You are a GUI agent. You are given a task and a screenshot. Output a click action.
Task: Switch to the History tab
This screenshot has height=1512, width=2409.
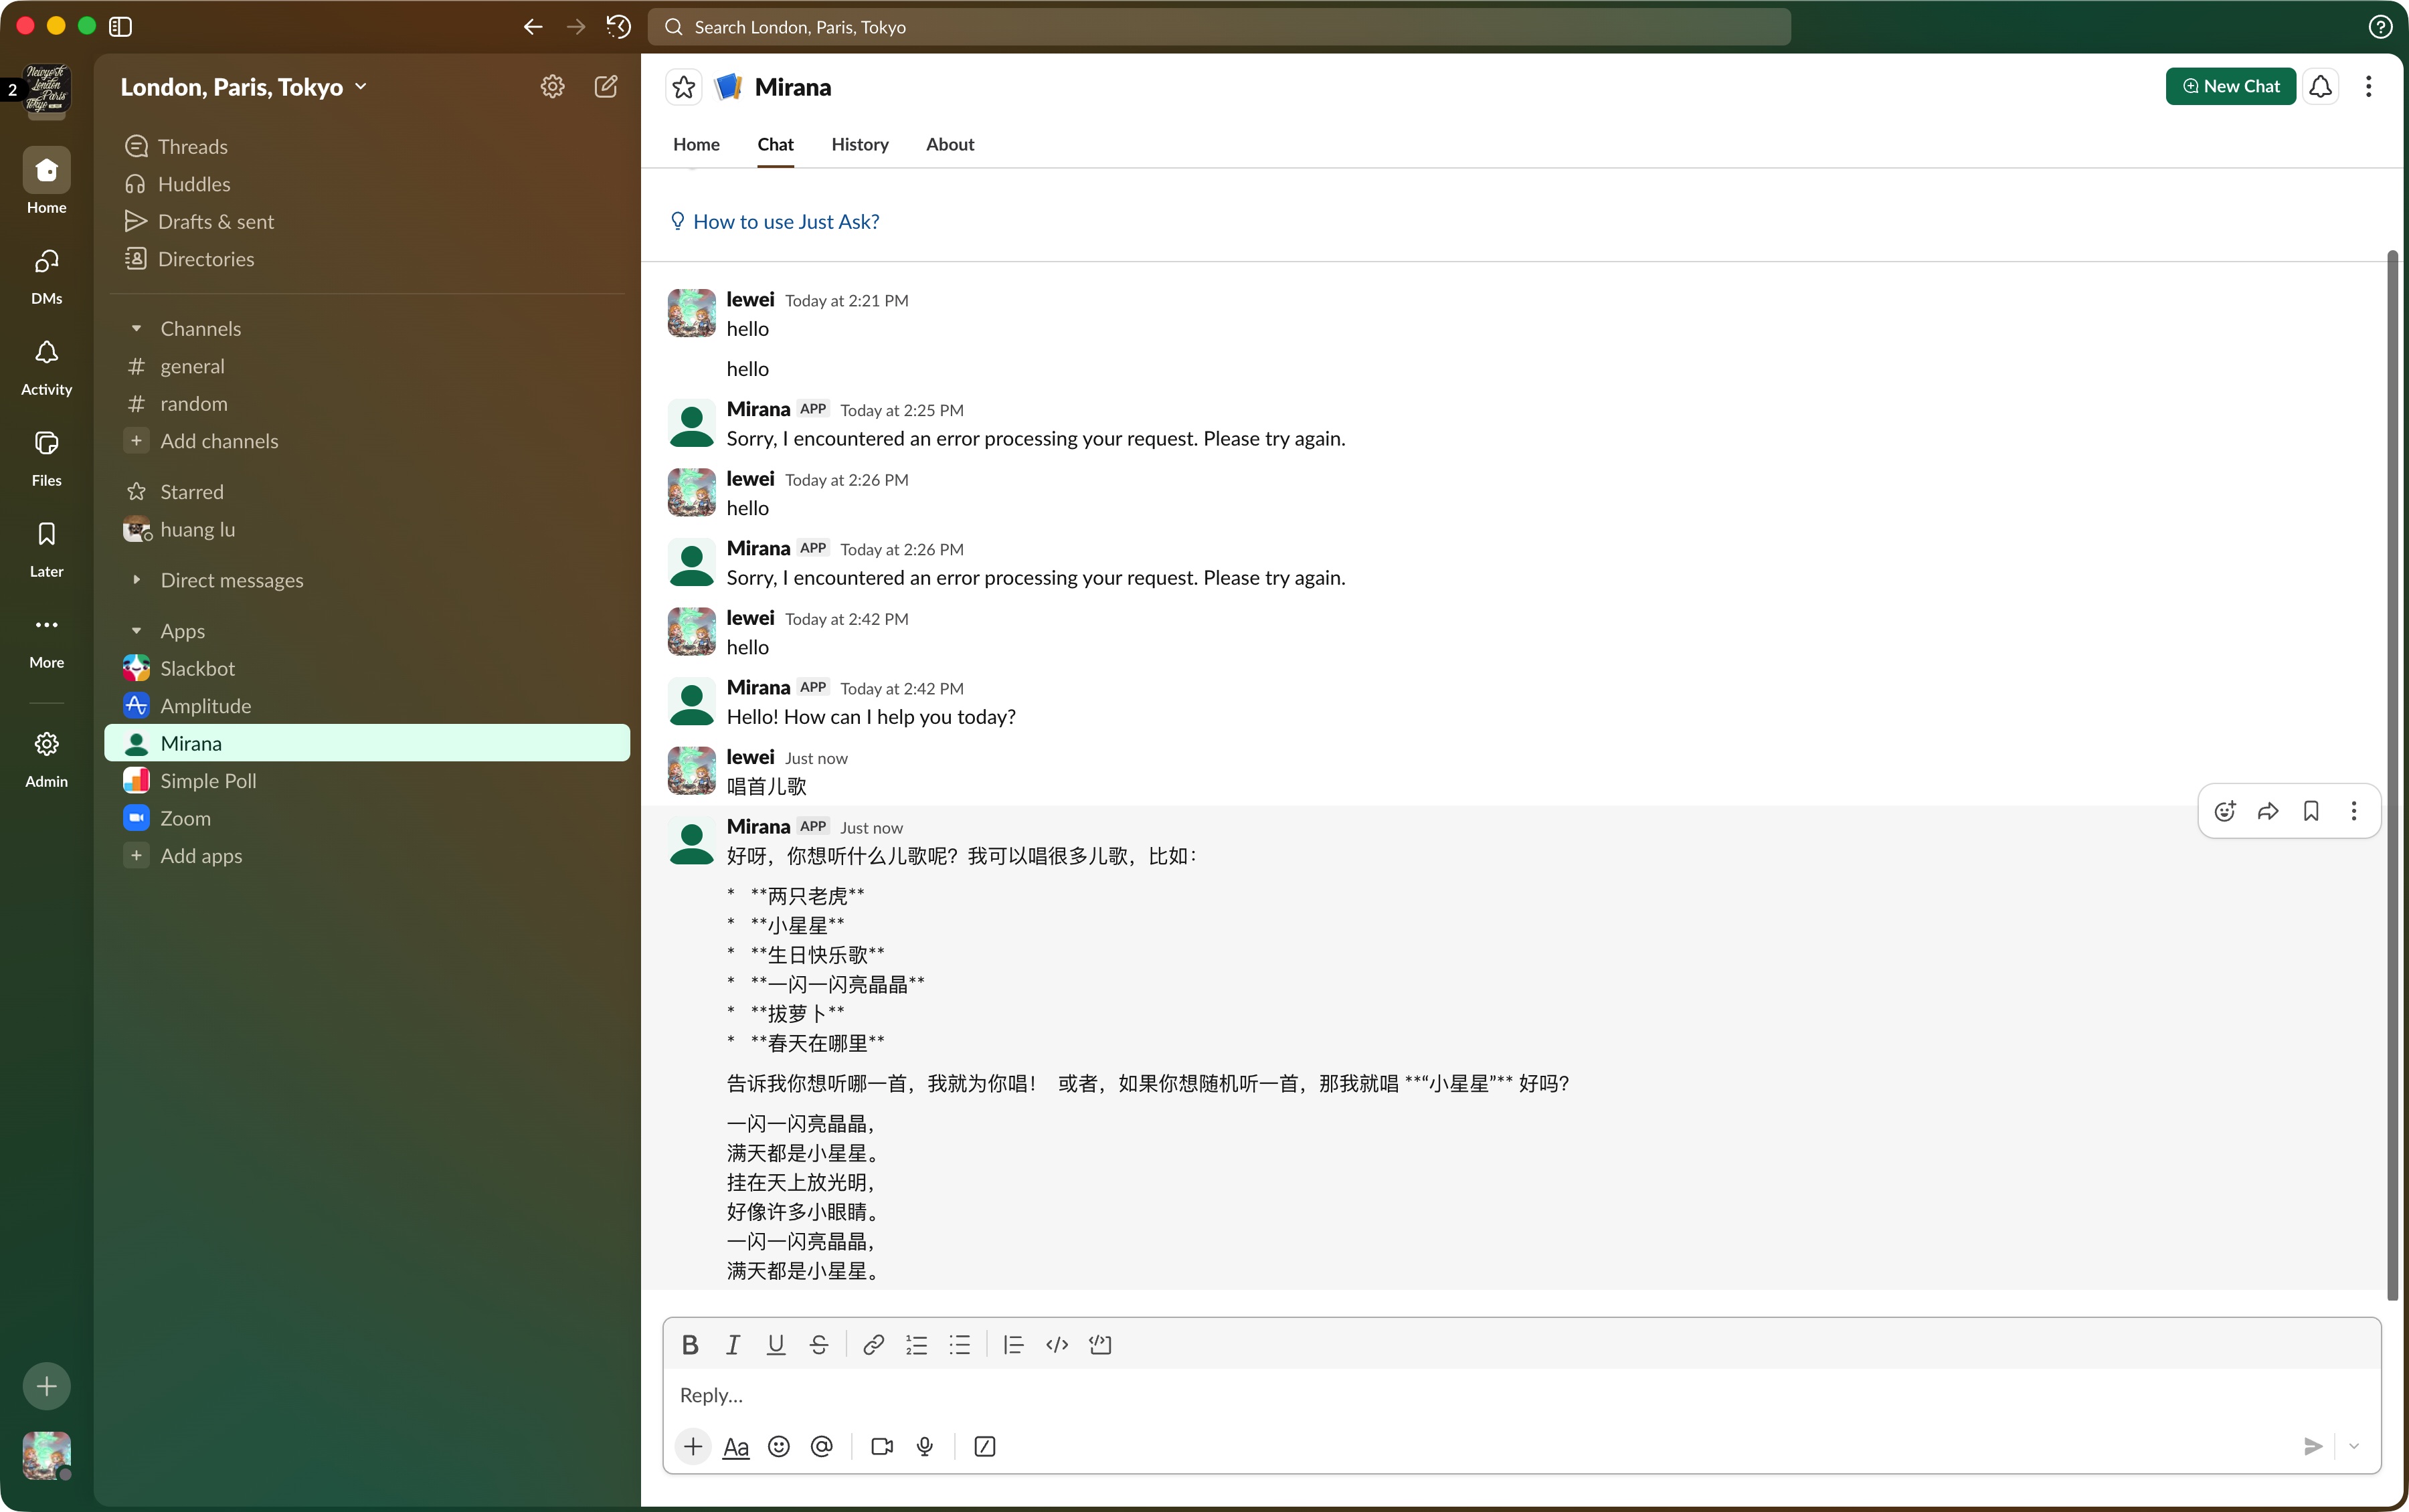point(859,144)
